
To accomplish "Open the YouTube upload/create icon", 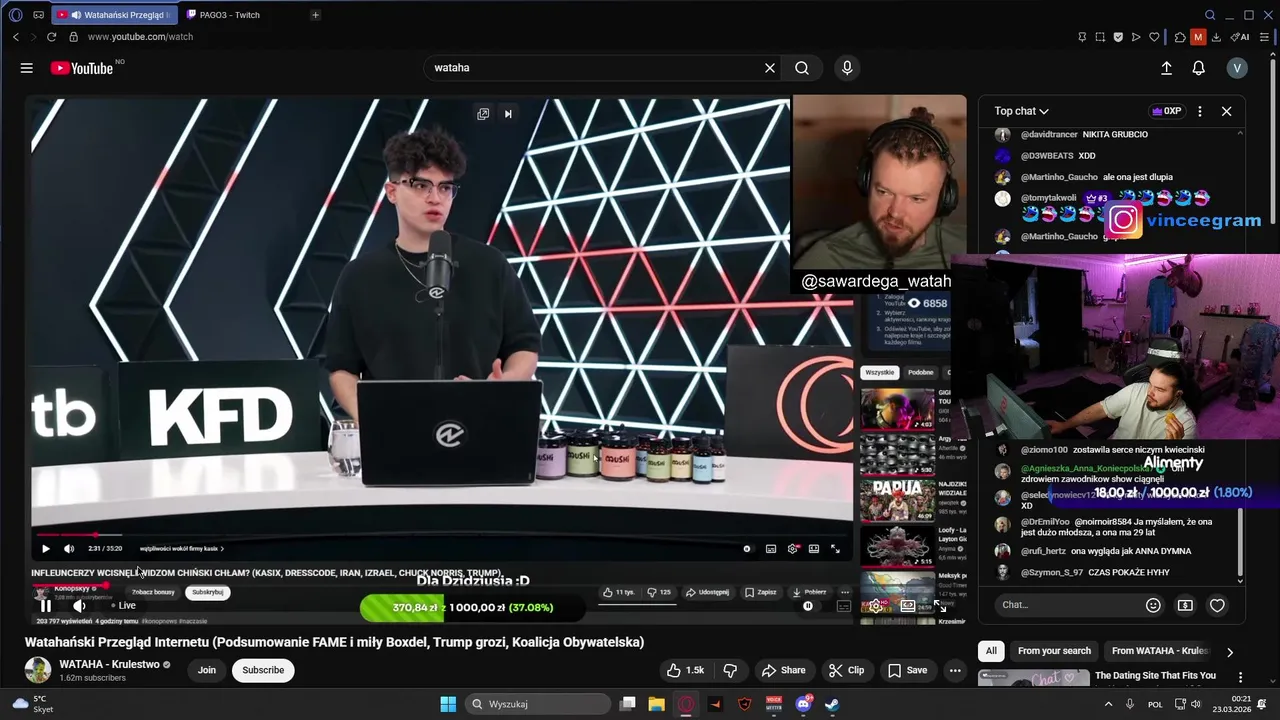I will click(x=1166, y=68).
